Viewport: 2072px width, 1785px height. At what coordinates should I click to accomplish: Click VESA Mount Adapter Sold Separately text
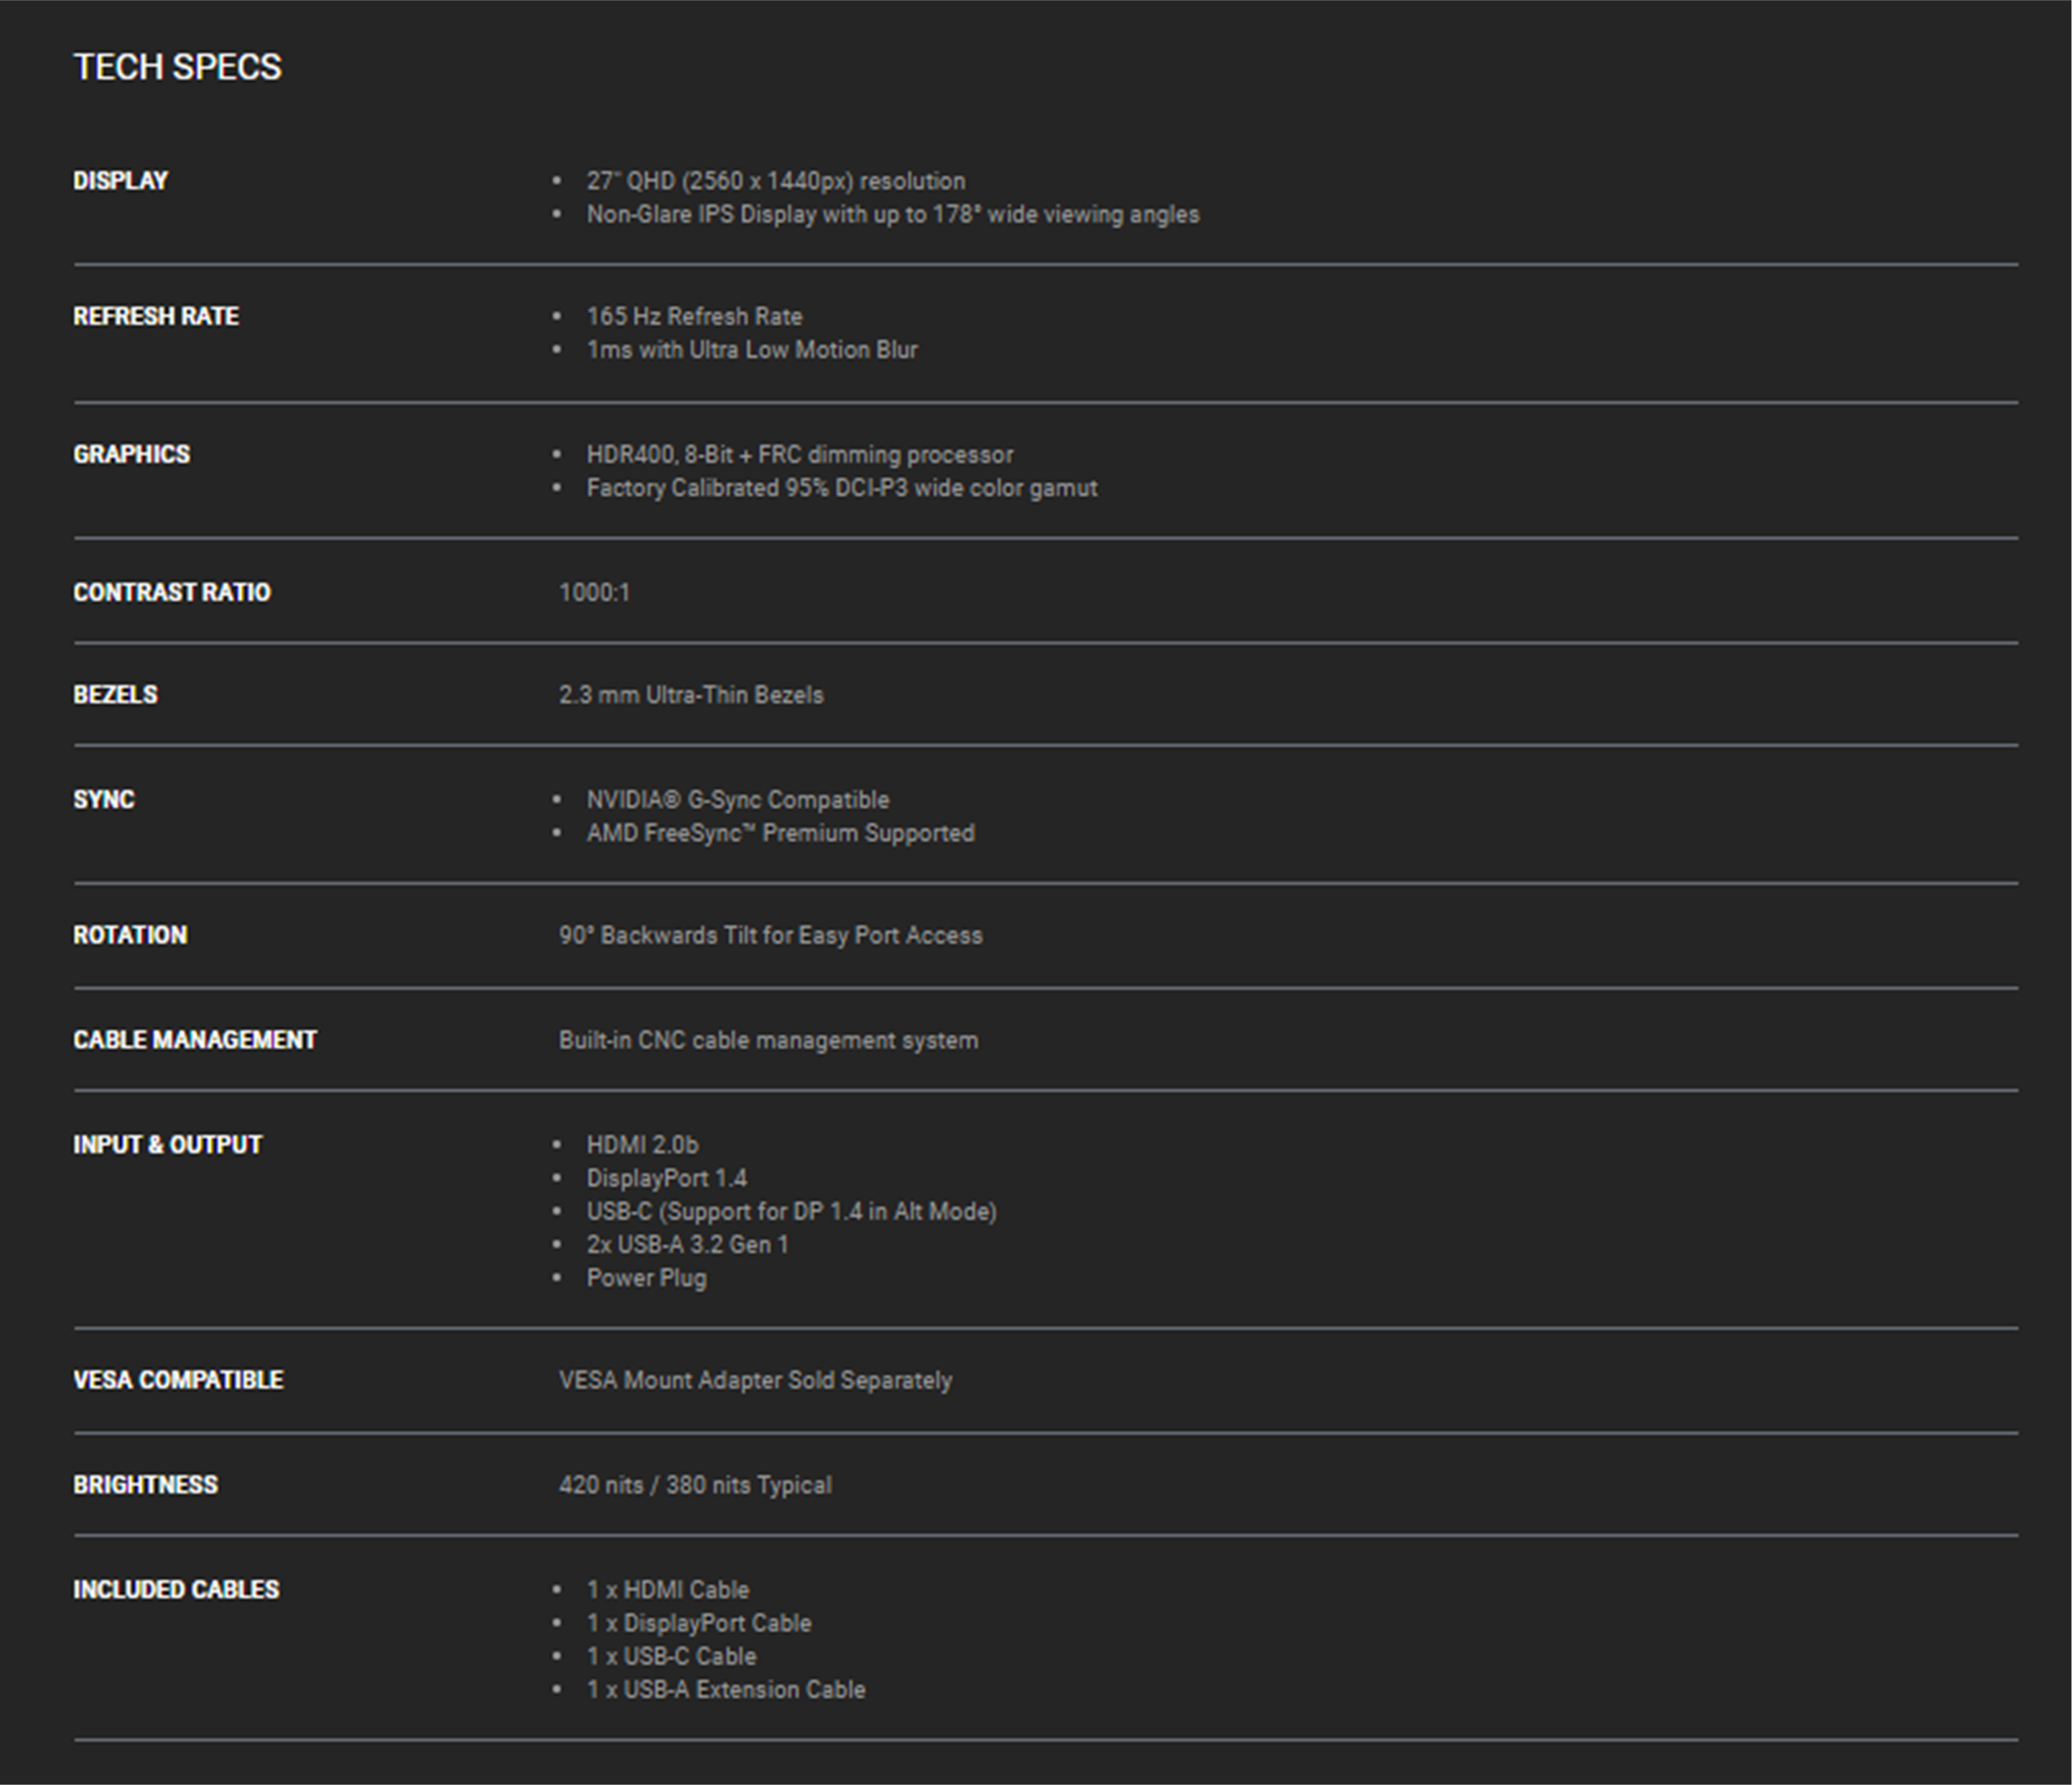click(755, 1380)
